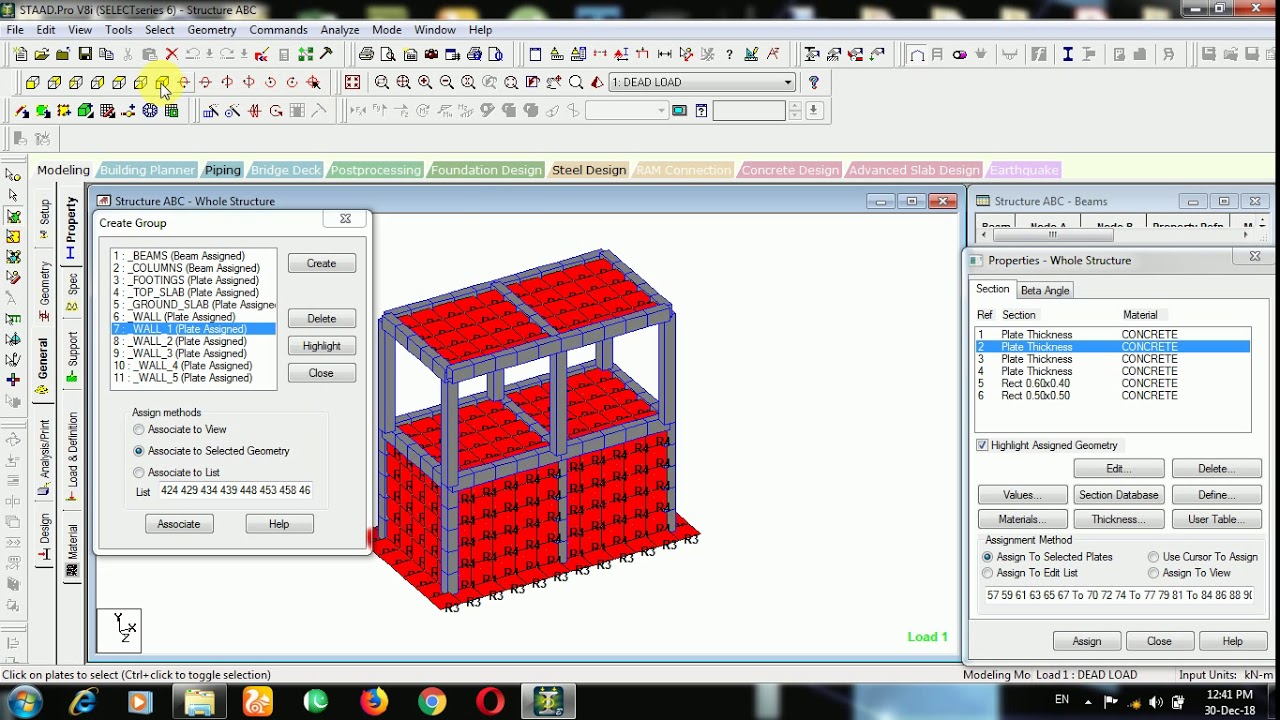This screenshot has width=1280, height=720.
Task: Open the empty combo box beside force icons
Action: tap(627, 111)
